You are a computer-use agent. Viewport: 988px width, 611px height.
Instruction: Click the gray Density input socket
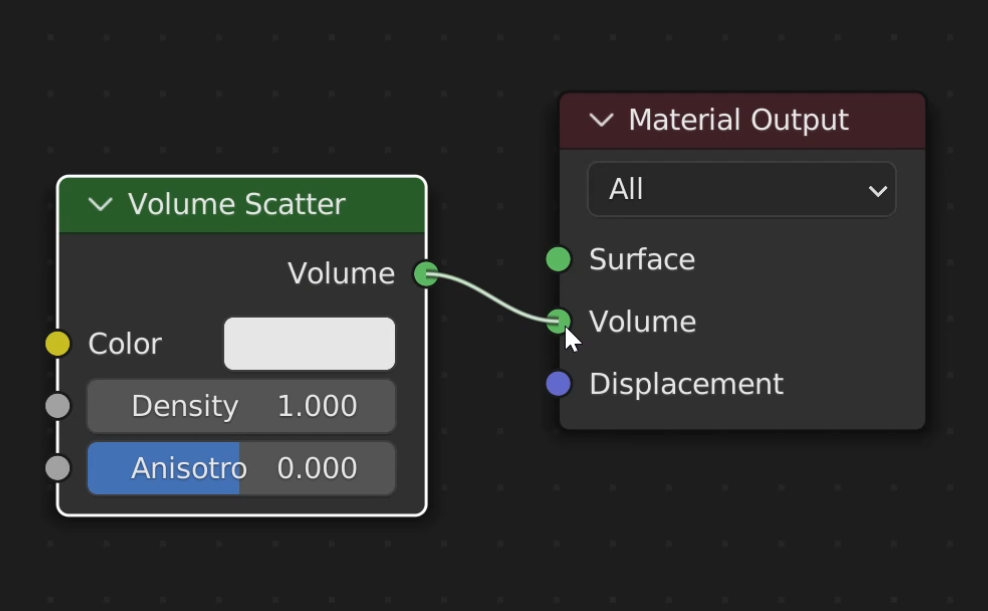click(58, 406)
